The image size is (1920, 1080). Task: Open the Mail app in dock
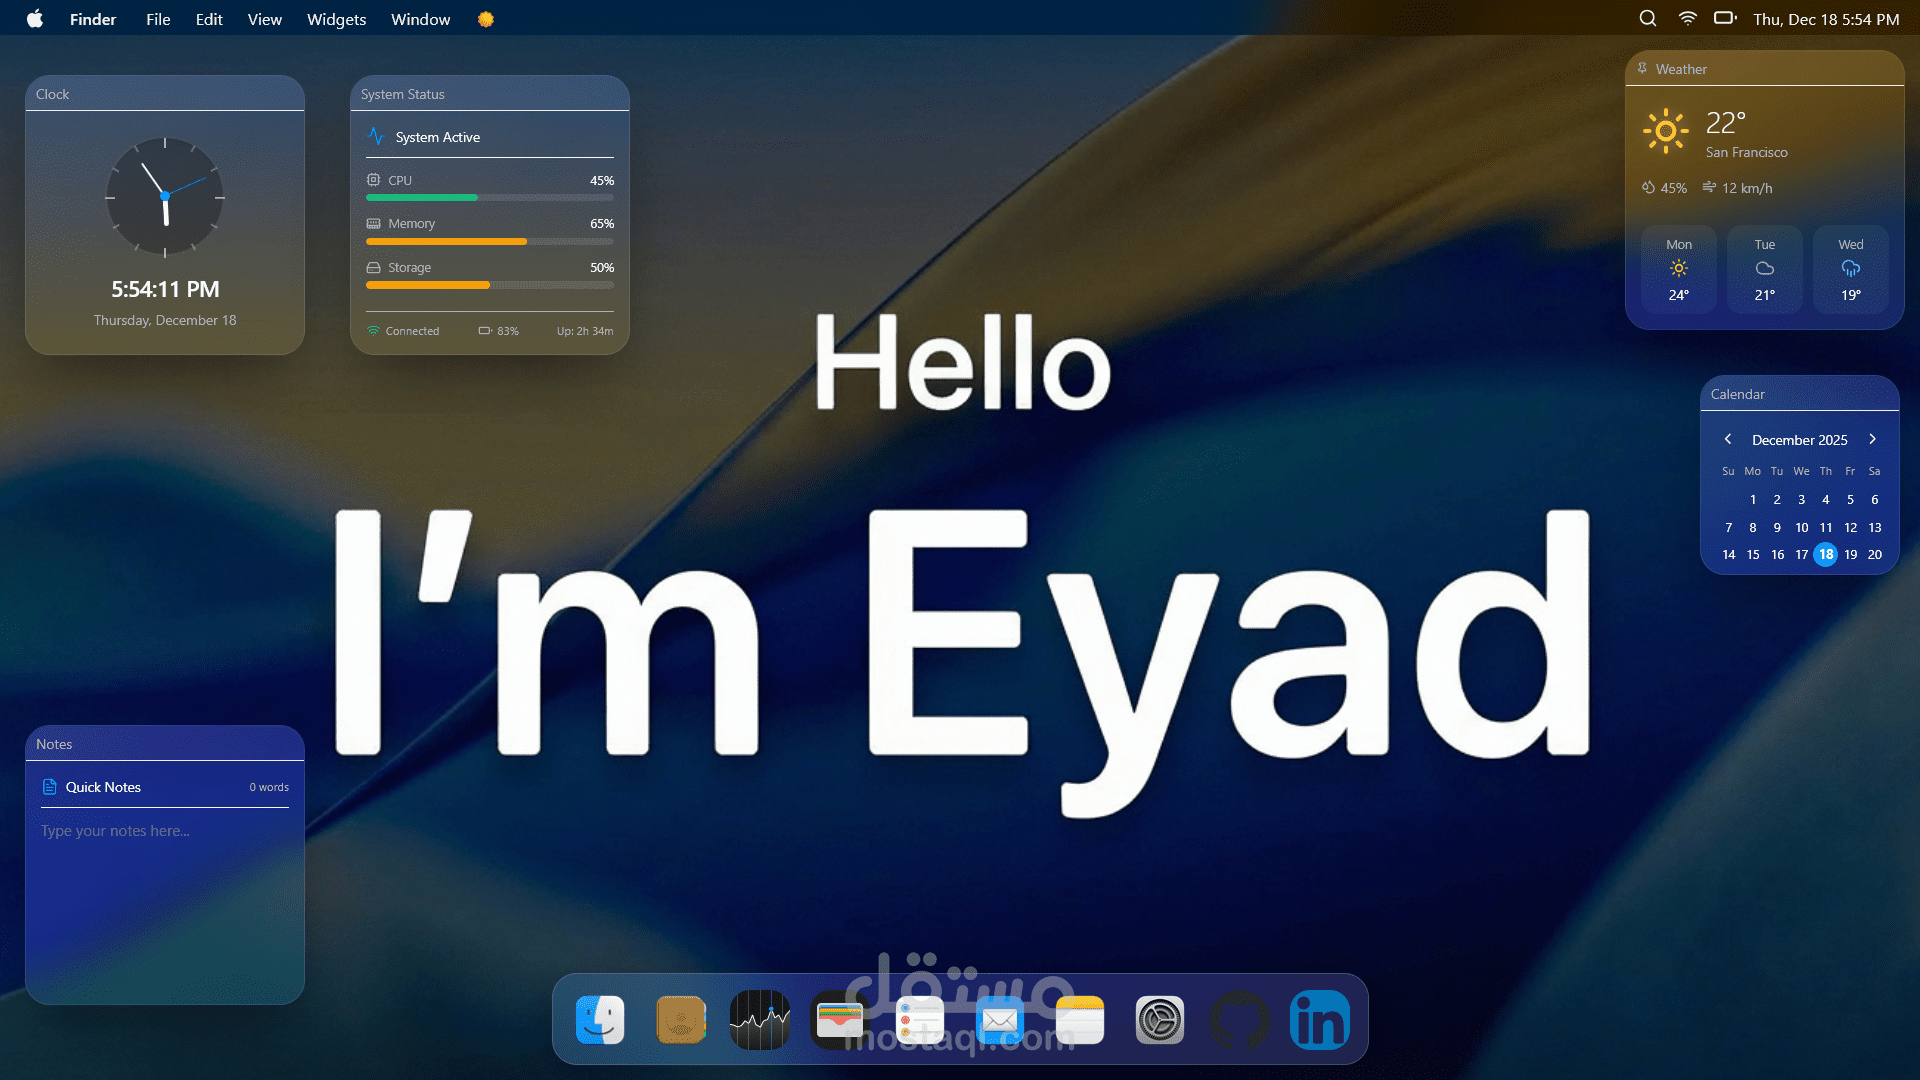coord(1000,1020)
